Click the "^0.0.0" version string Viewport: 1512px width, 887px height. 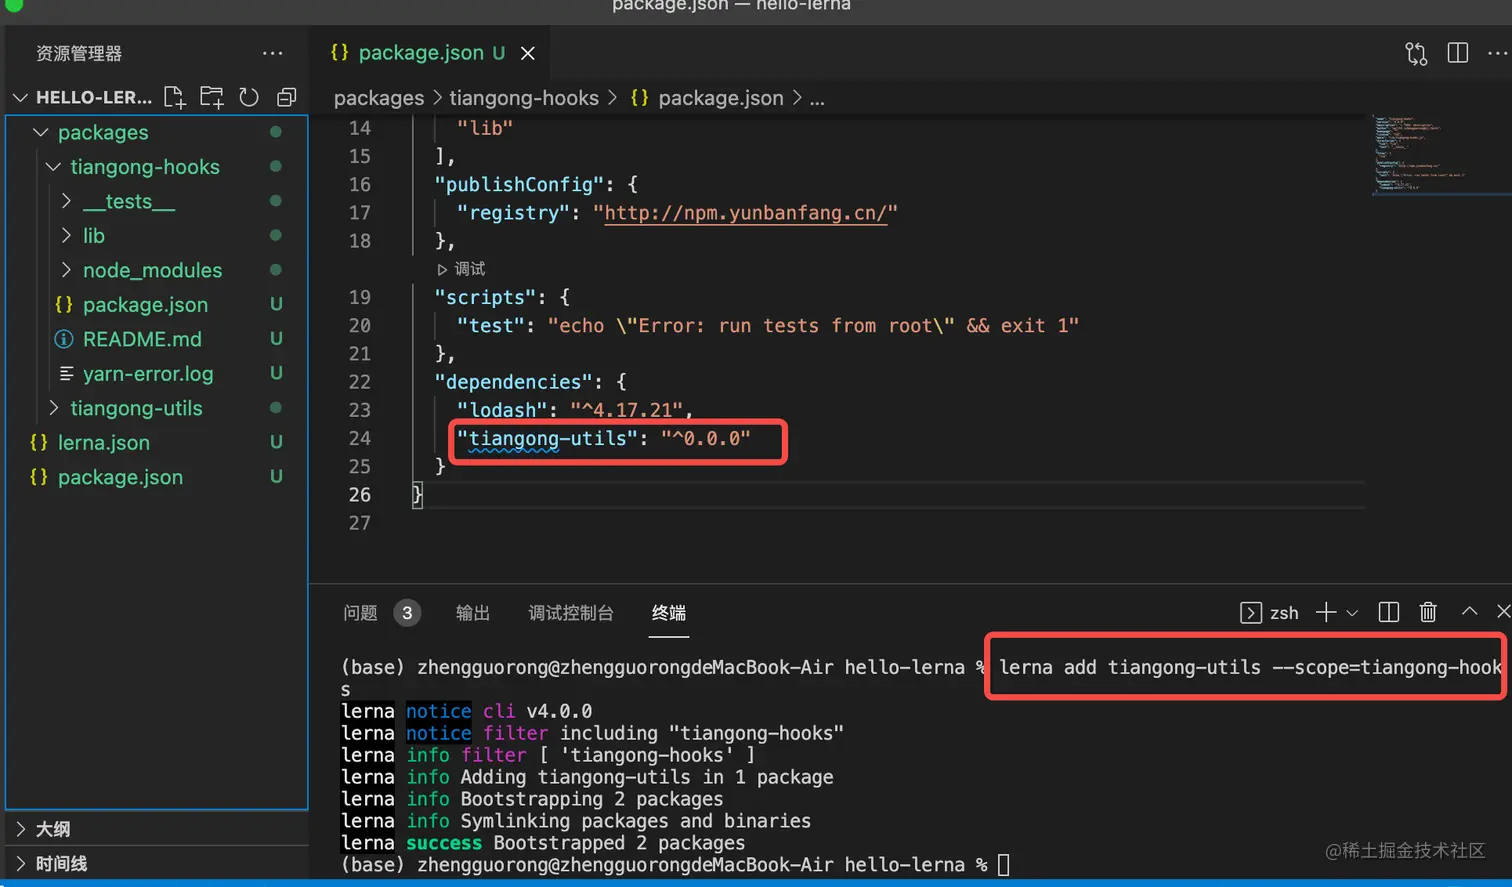coord(705,439)
